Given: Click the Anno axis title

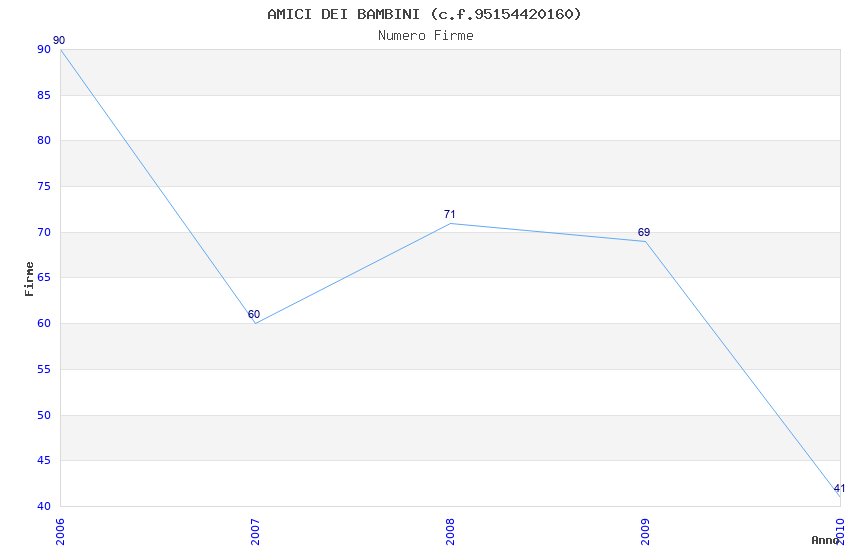Looking at the screenshot, I should [824, 540].
